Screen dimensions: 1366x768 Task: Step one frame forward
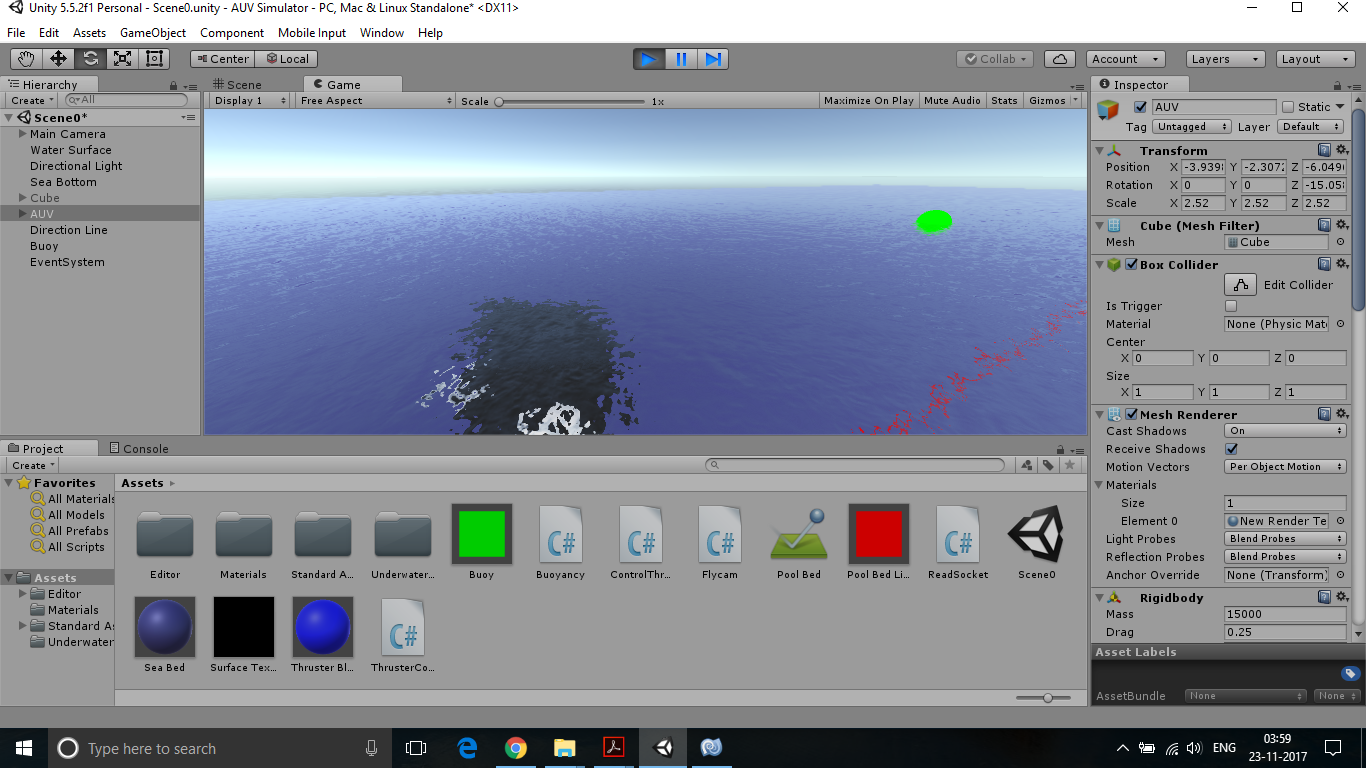pos(713,59)
